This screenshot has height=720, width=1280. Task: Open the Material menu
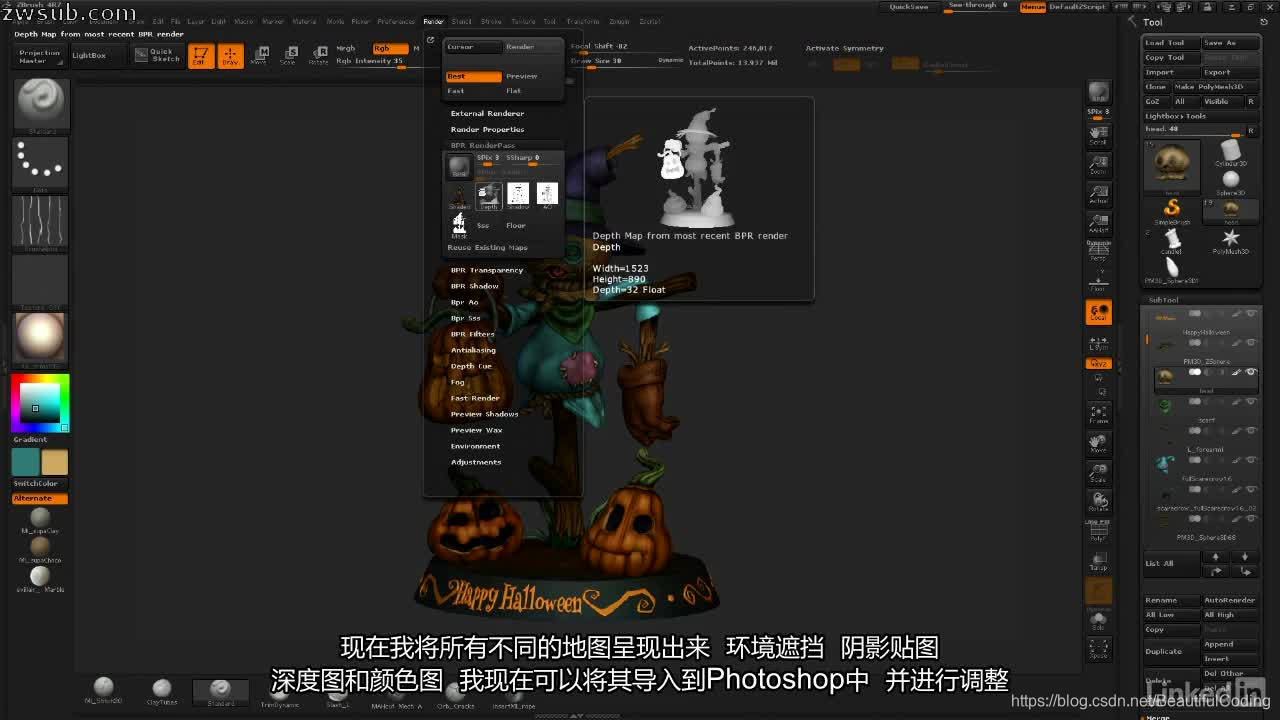pos(304,21)
